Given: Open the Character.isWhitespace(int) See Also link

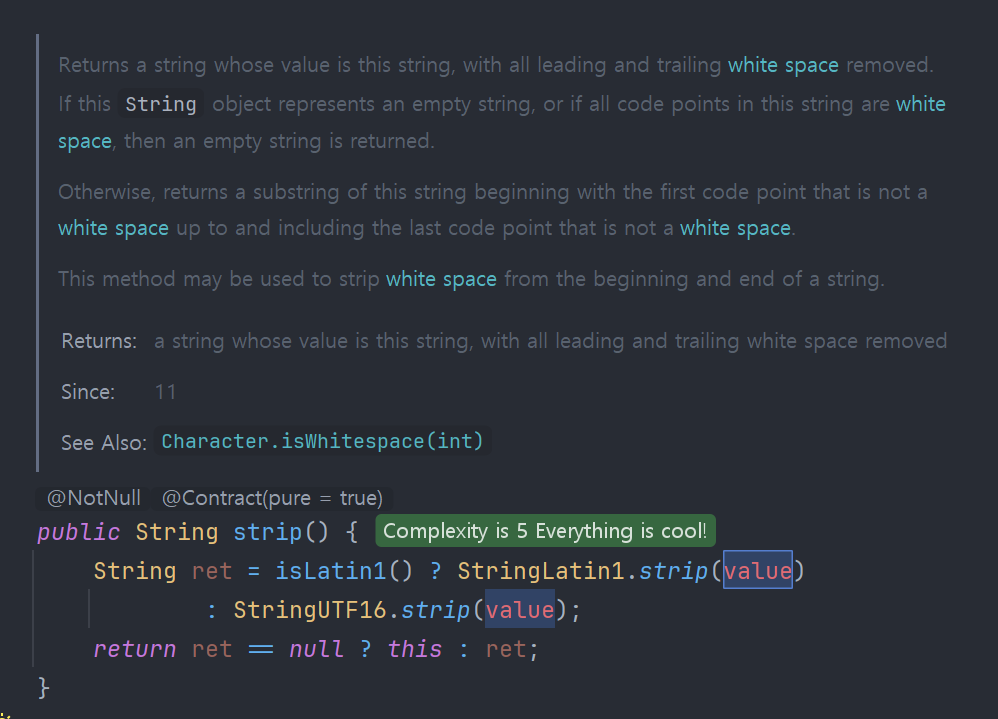Looking at the screenshot, I should tap(323, 441).
